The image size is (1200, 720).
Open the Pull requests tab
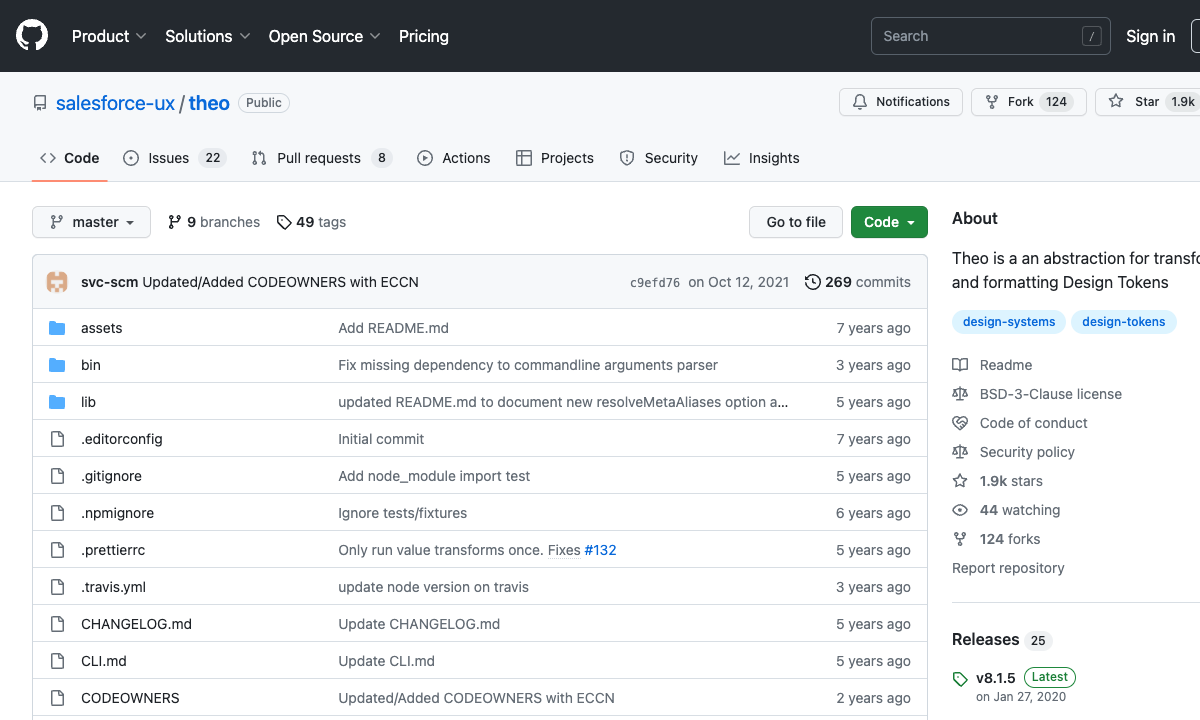(318, 158)
